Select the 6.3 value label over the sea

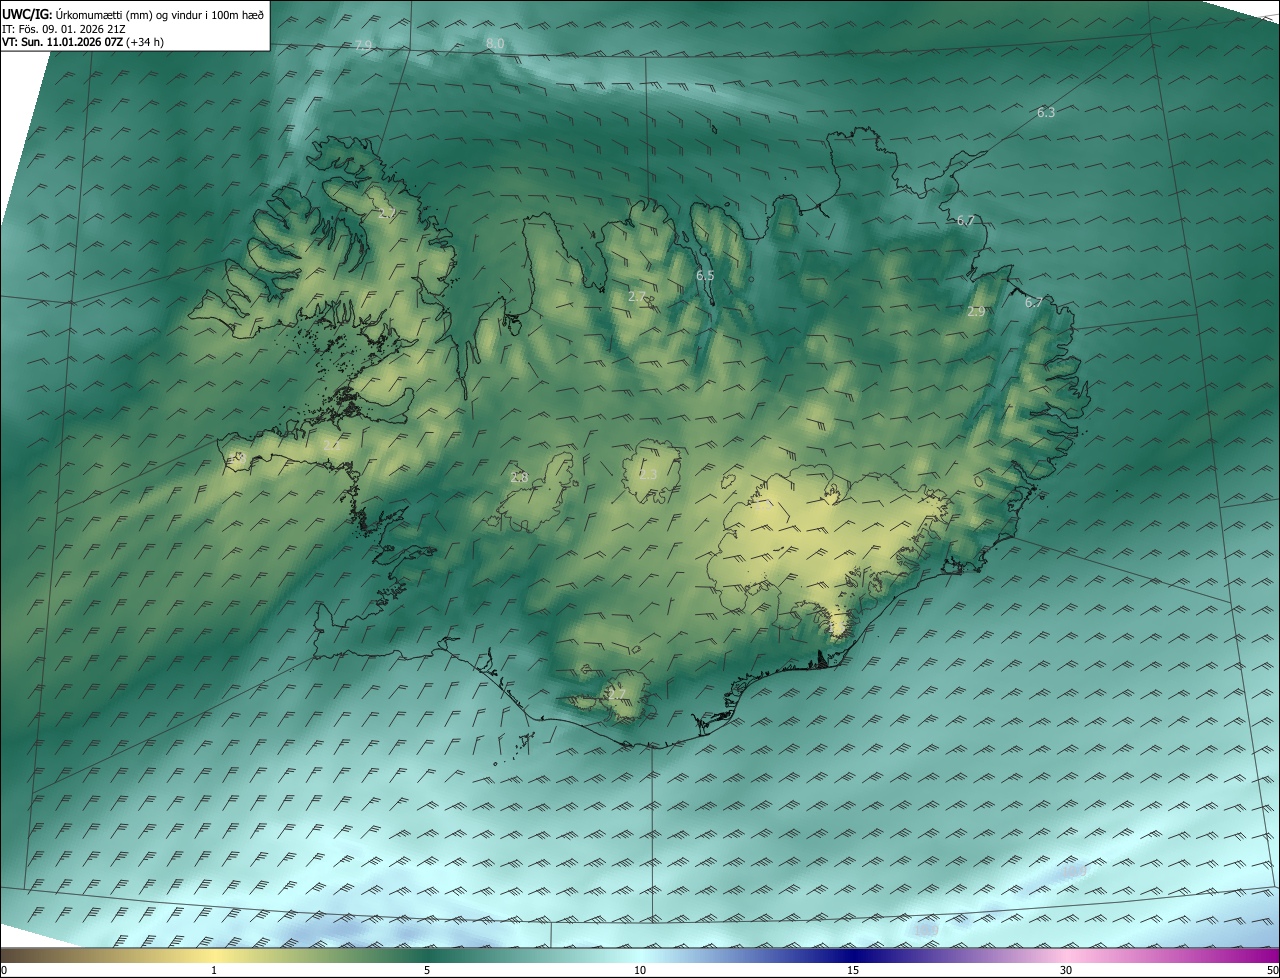coord(1046,113)
